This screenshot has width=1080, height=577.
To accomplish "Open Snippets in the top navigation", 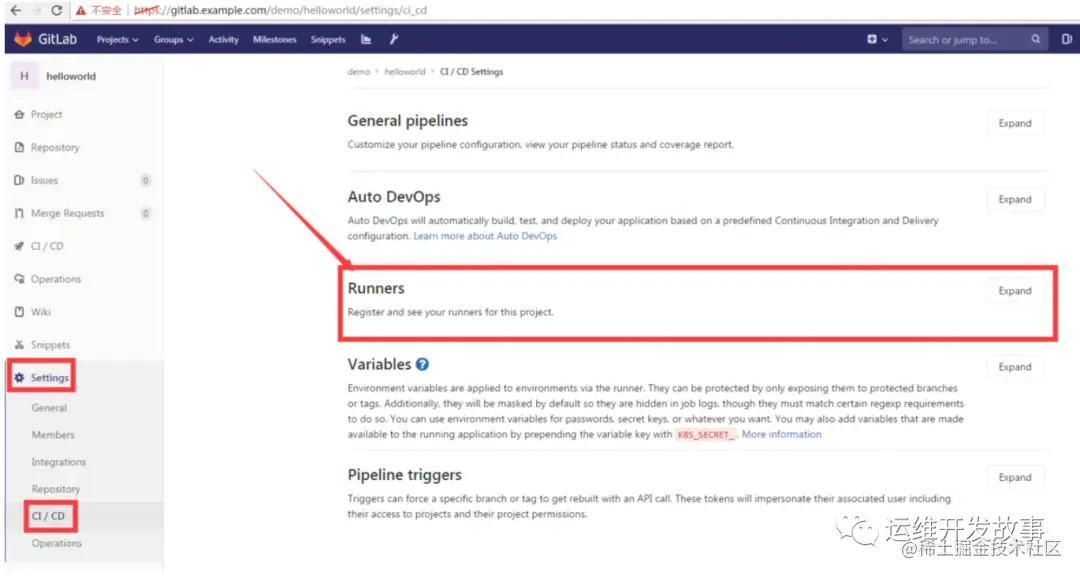I will tap(328, 40).
